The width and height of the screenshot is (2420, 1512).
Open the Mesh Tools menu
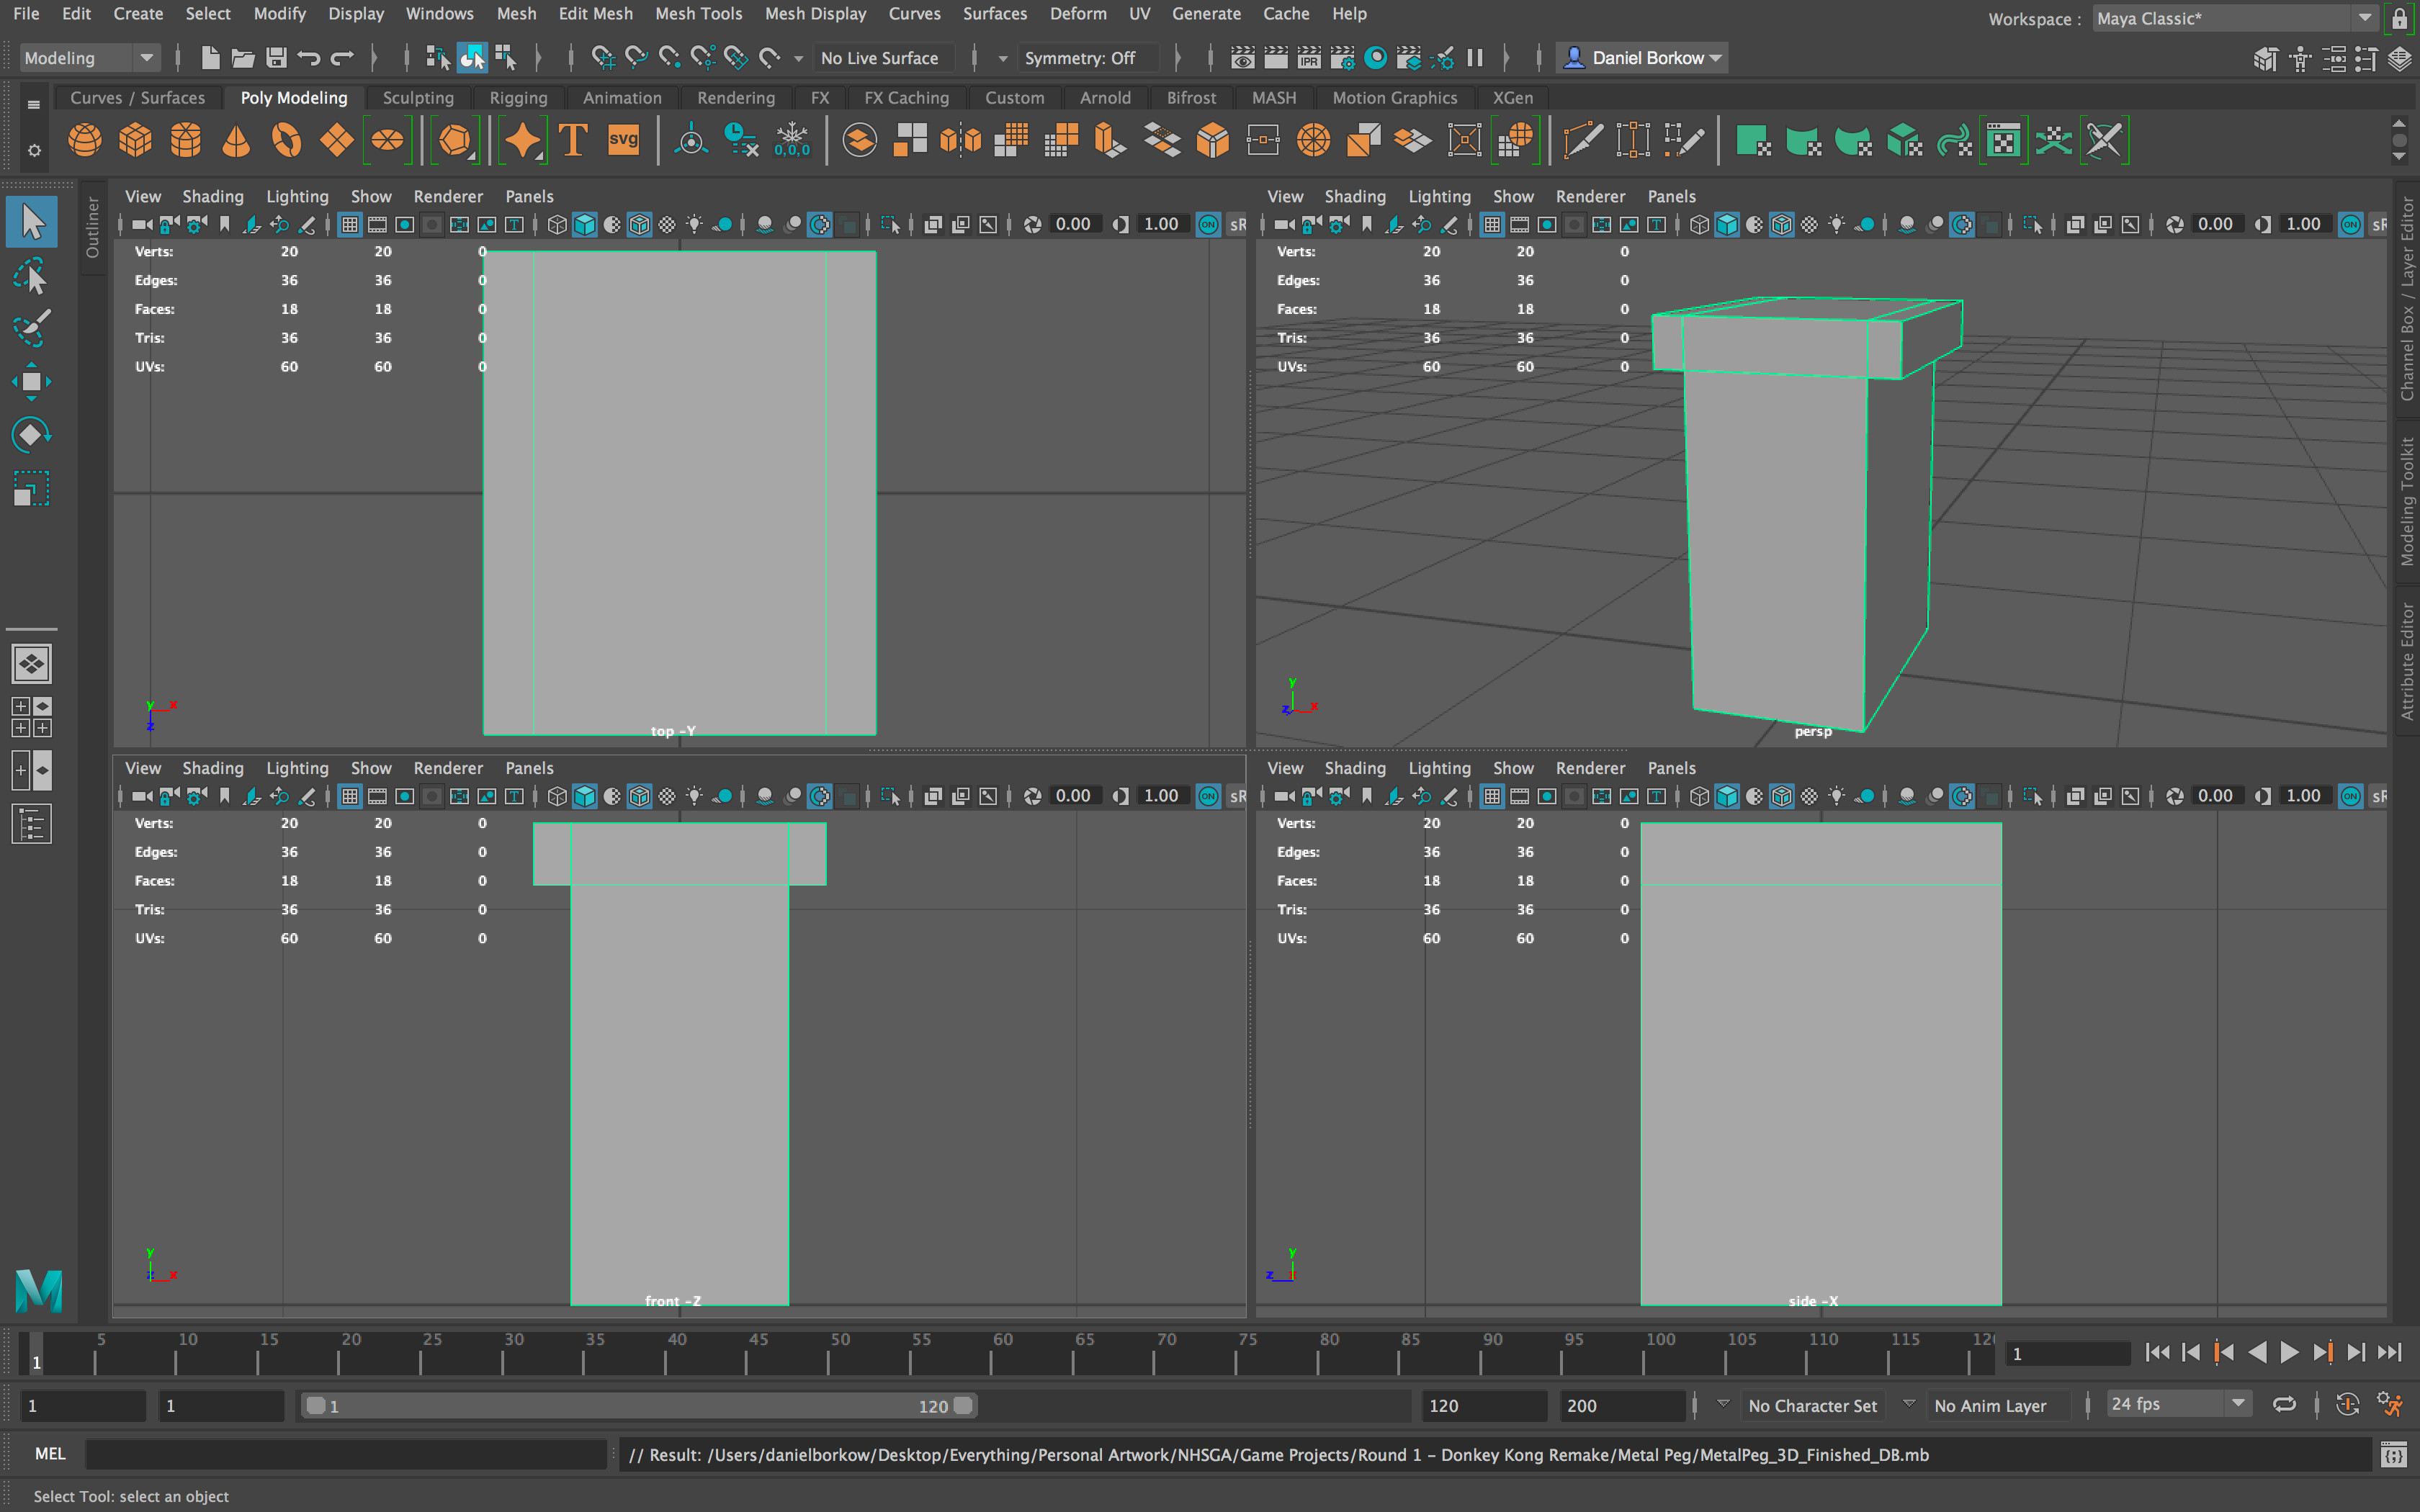point(698,14)
